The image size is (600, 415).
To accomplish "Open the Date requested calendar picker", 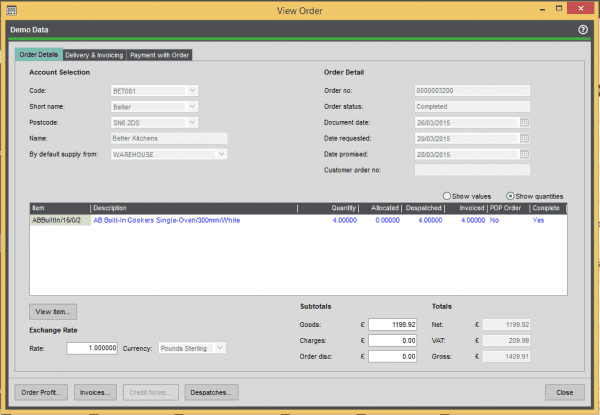I will [x=525, y=138].
